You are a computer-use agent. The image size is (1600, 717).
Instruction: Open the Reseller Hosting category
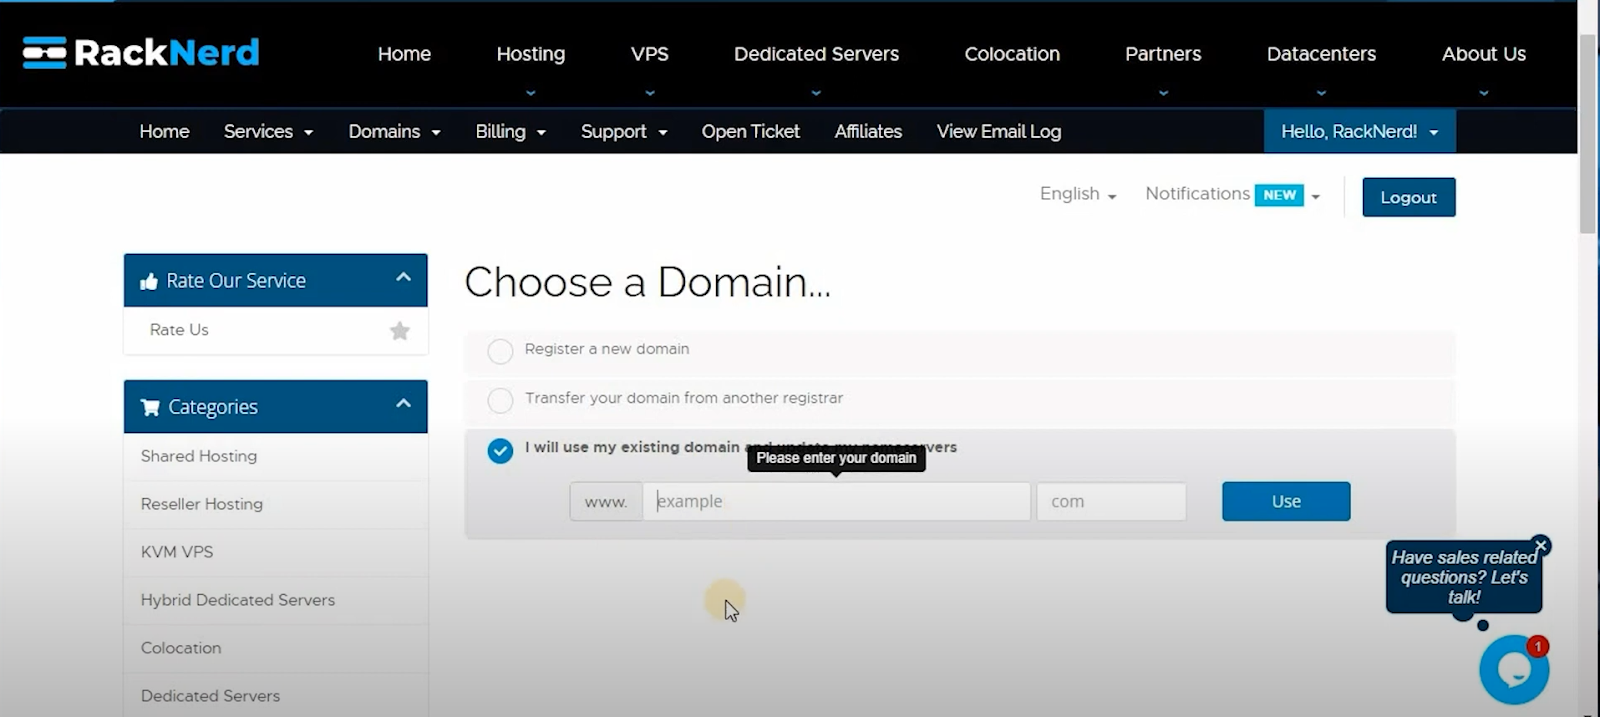click(202, 504)
